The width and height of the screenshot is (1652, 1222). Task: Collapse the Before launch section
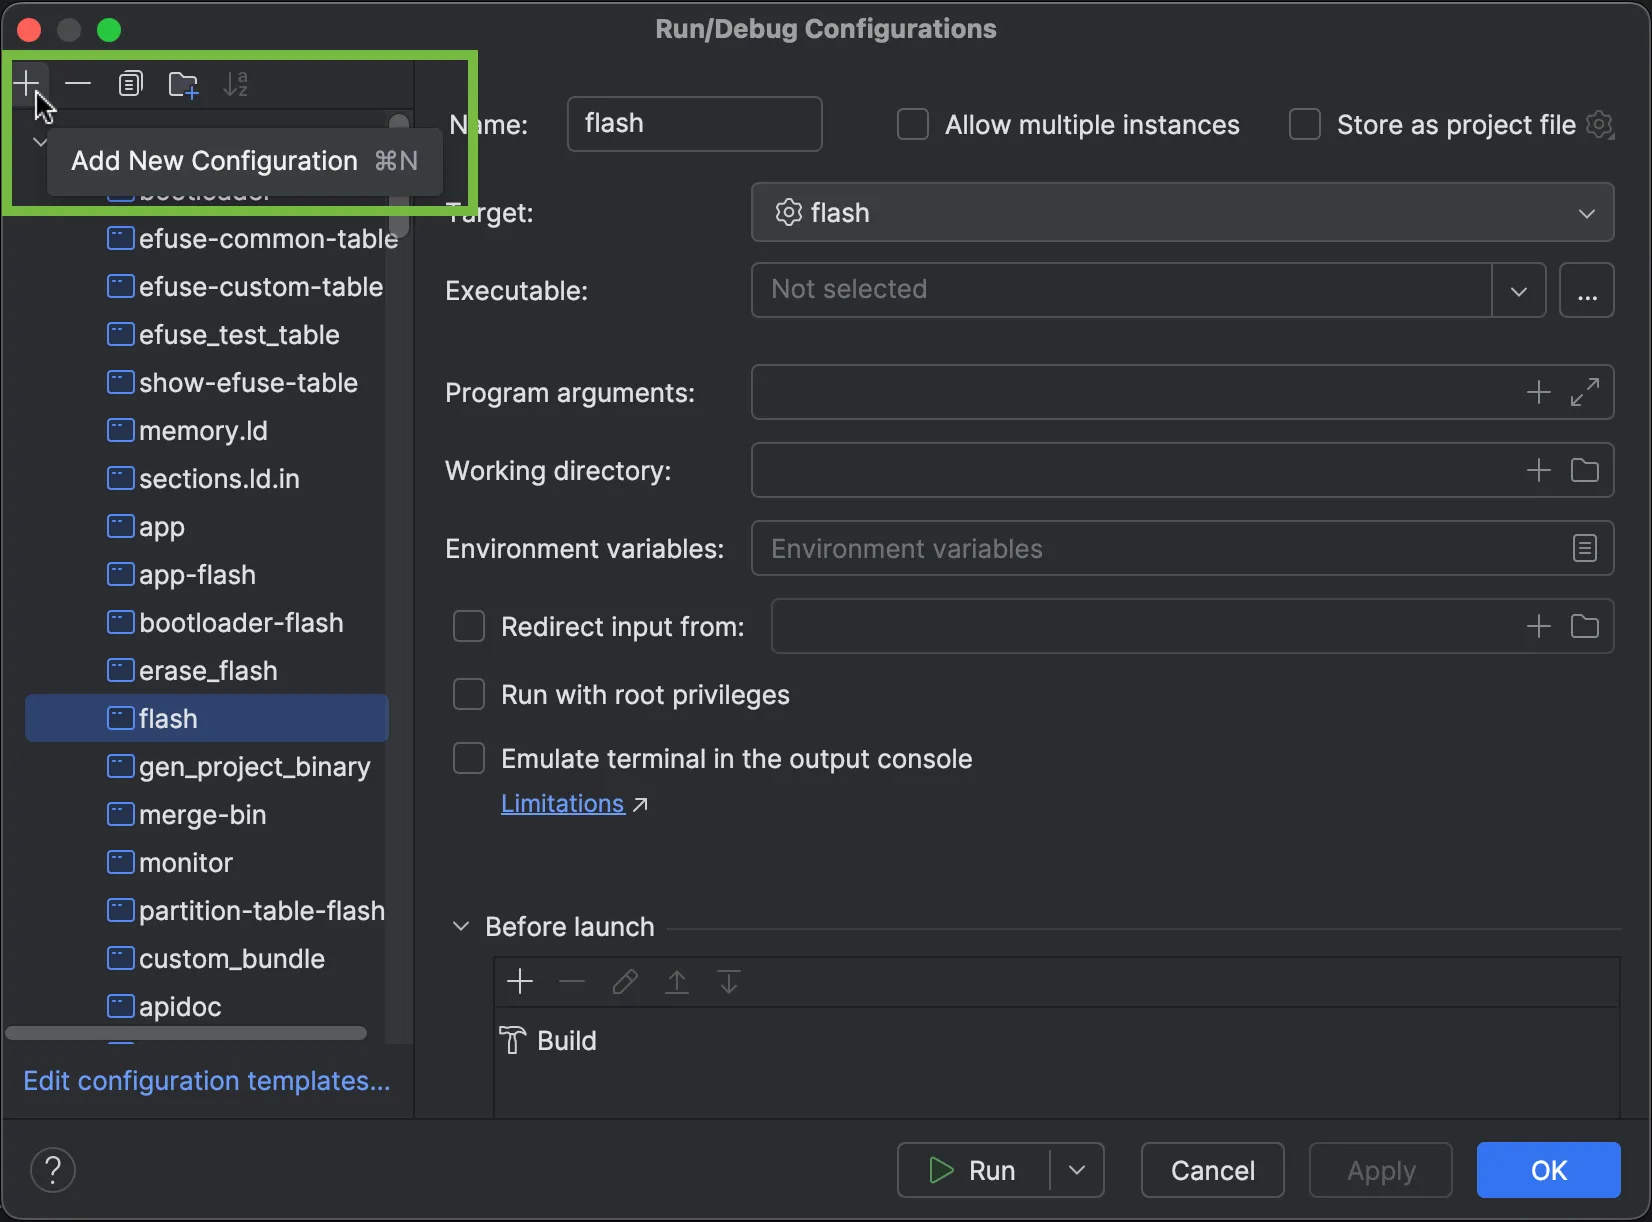461,926
